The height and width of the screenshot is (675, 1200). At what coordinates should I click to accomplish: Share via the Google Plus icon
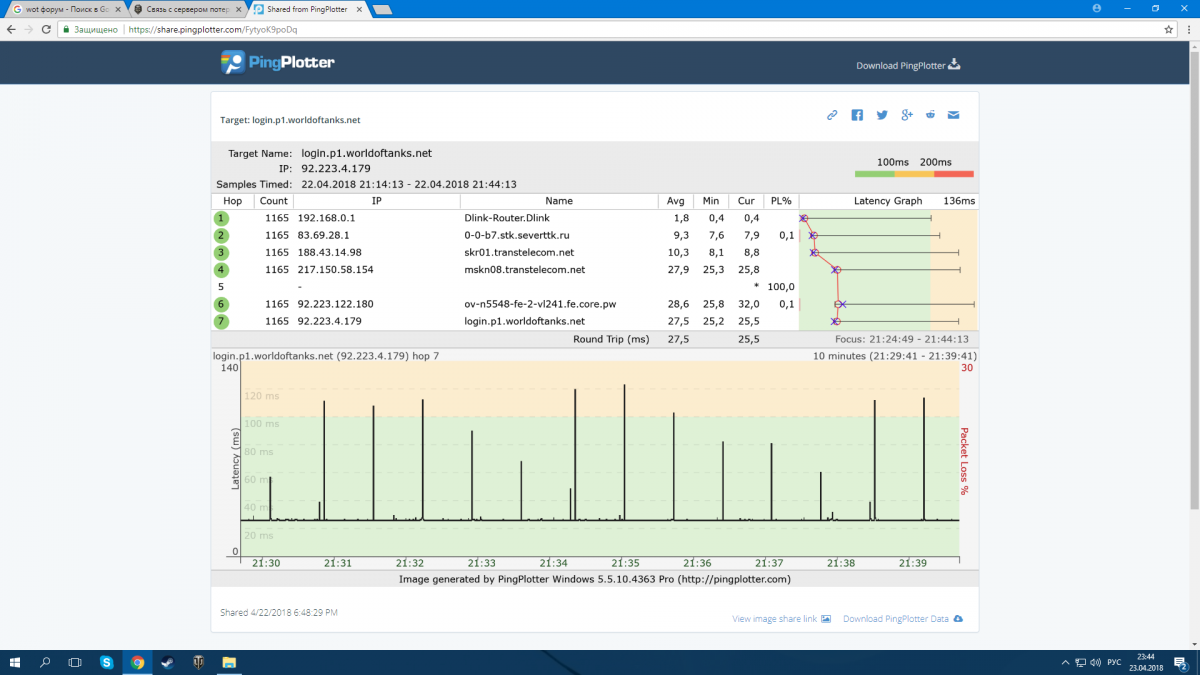907,115
